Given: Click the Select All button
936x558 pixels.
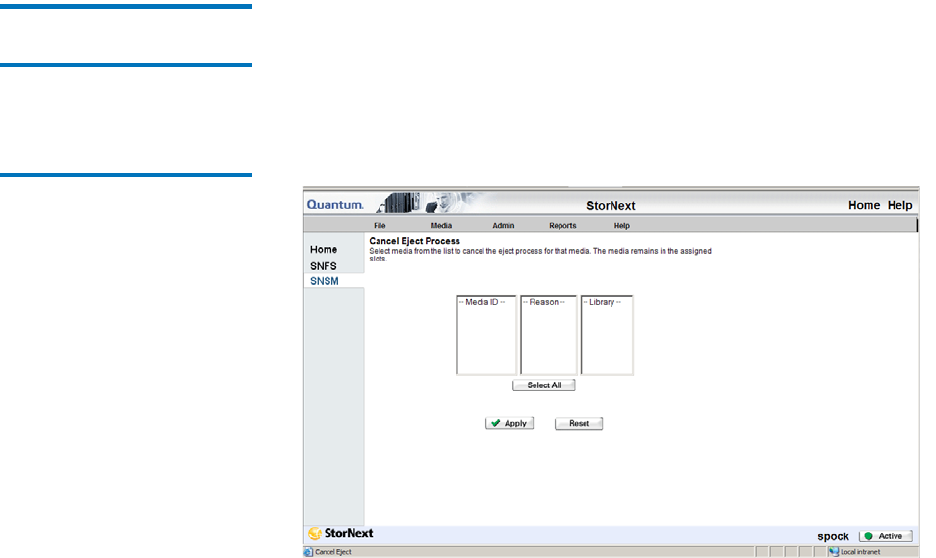Looking at the screenshot, I should click(544, 386).
